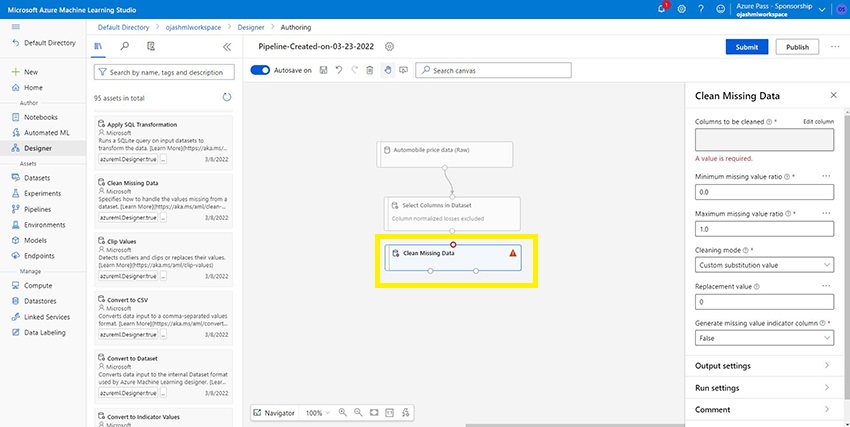Viewport: 850px width, 427px height.
Task: Toggle the Navigator view
Action: click(274, 413)
